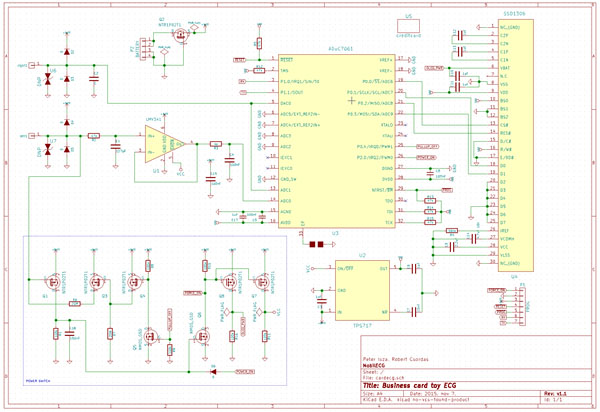Select the U7 TVS diode symbol
Screen dimensions: 600x412
pyautogui.click(x=48, y=149)
